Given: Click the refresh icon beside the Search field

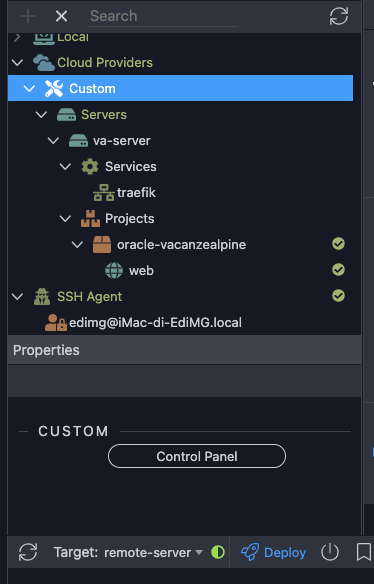Looking at the screenshot, I should (x=339, y=16).
